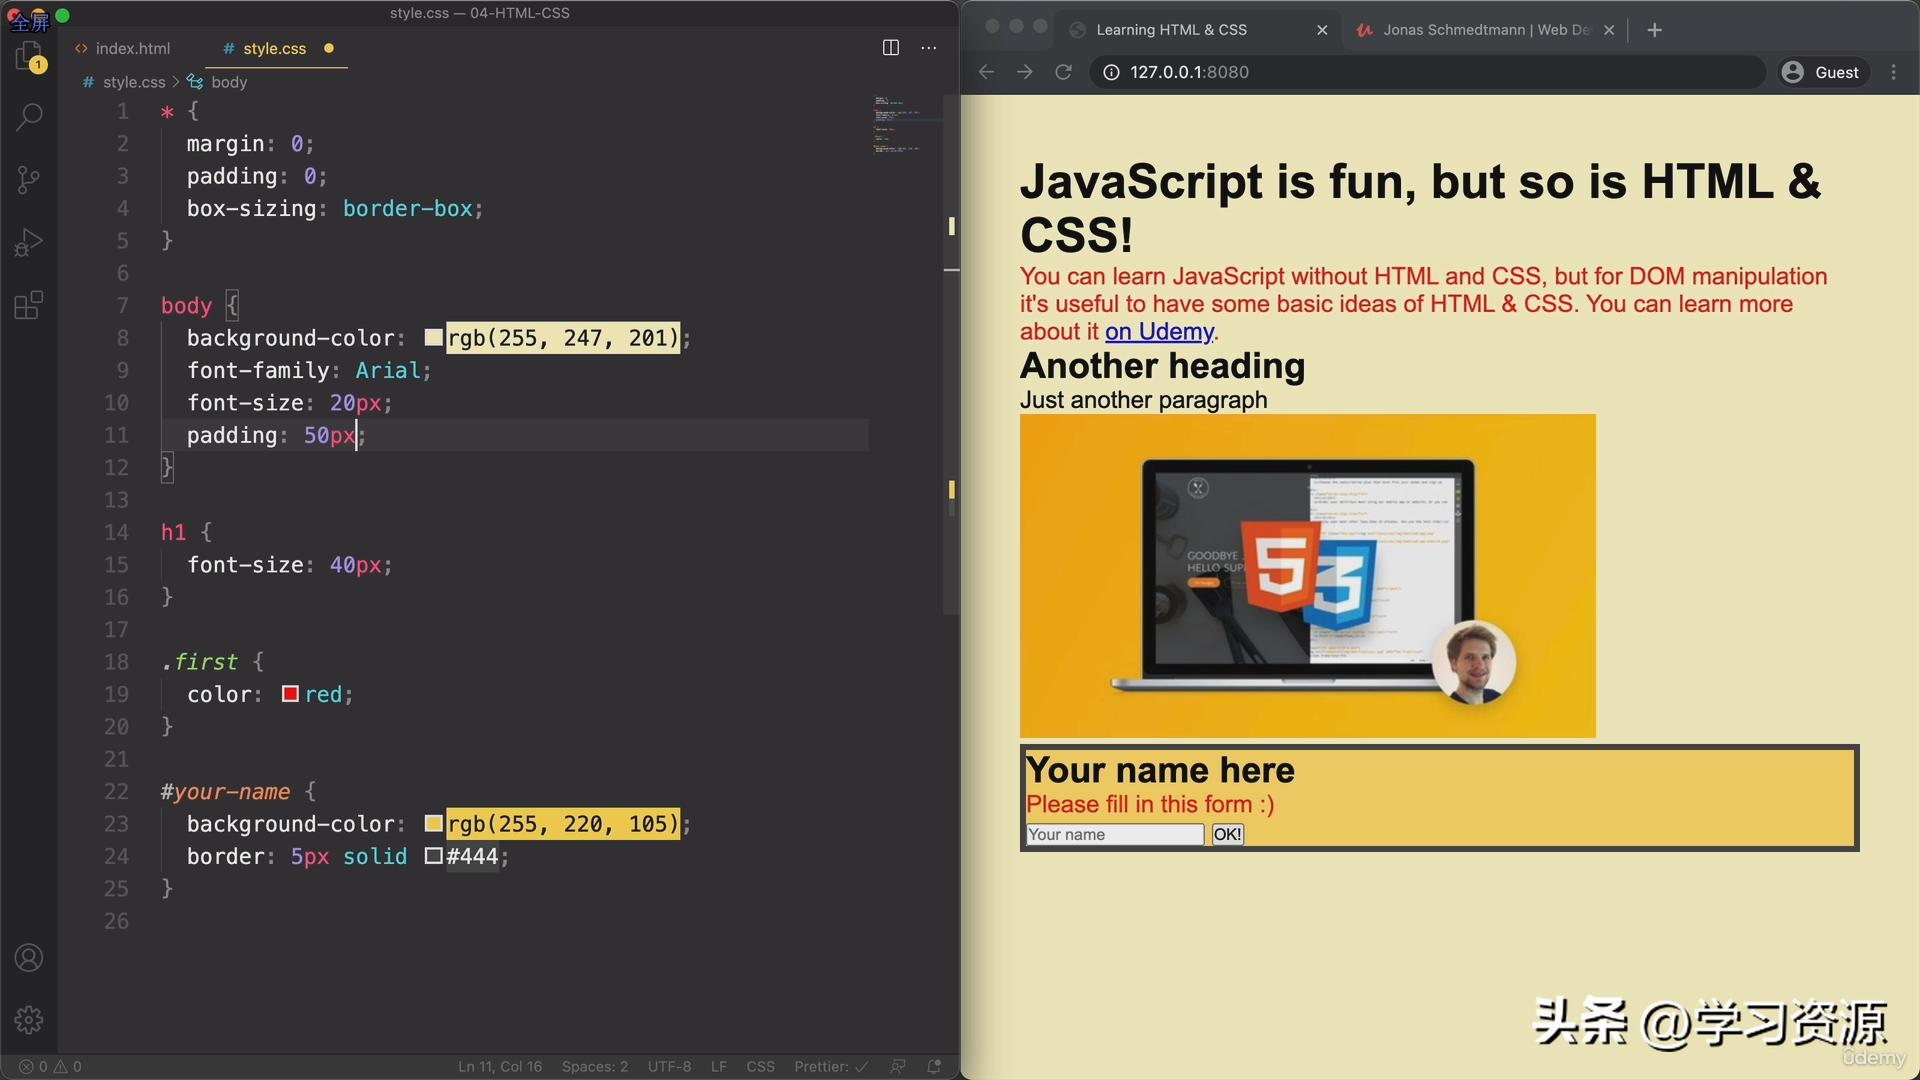Open the Guest profile in Chrome
Image resolution: width=1920 pixels, height=1080 pixels.
click(1822, 72)
